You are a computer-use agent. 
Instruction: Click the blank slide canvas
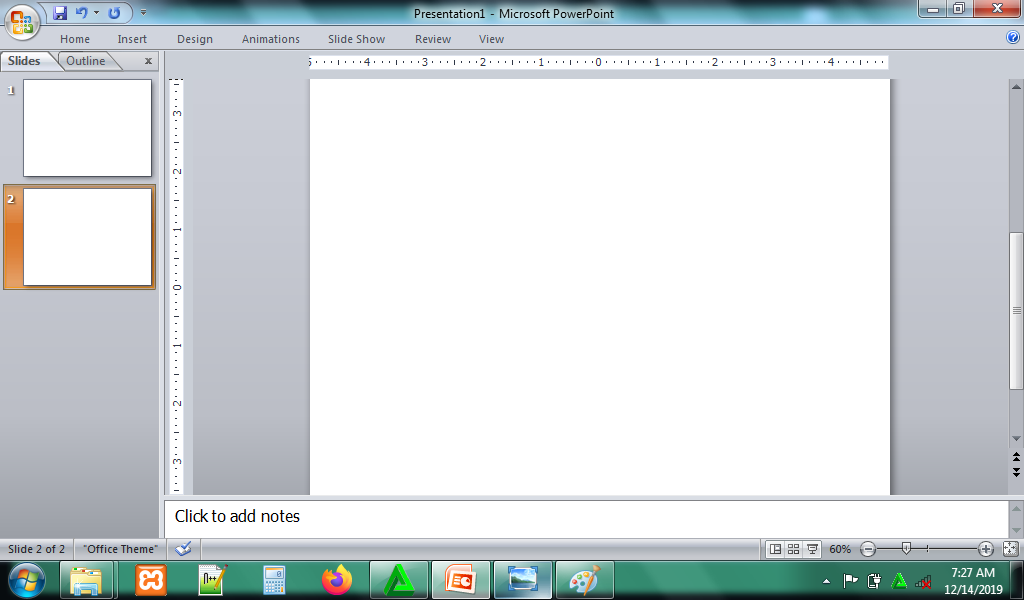tap(600, 287)
